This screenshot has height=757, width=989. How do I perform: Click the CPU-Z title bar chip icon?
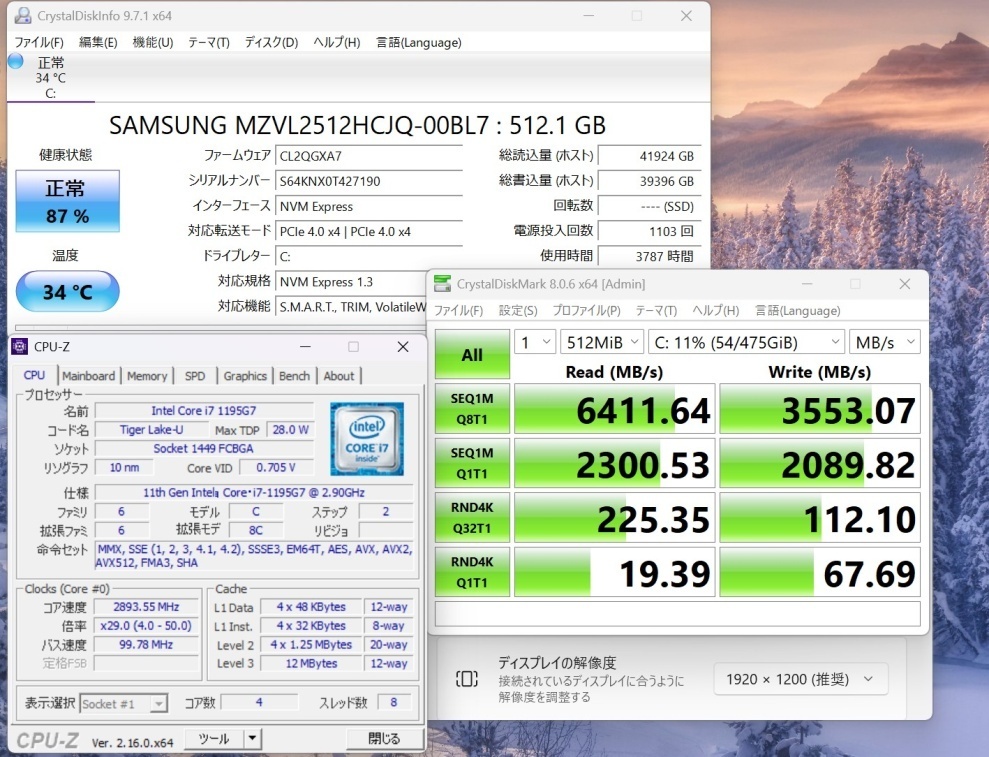coord(20,346)
